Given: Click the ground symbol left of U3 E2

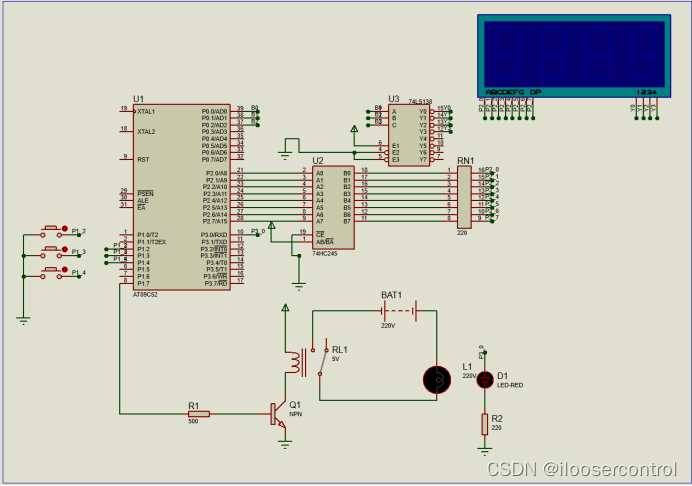Looking at the screenshot, I should click(285, 155).
